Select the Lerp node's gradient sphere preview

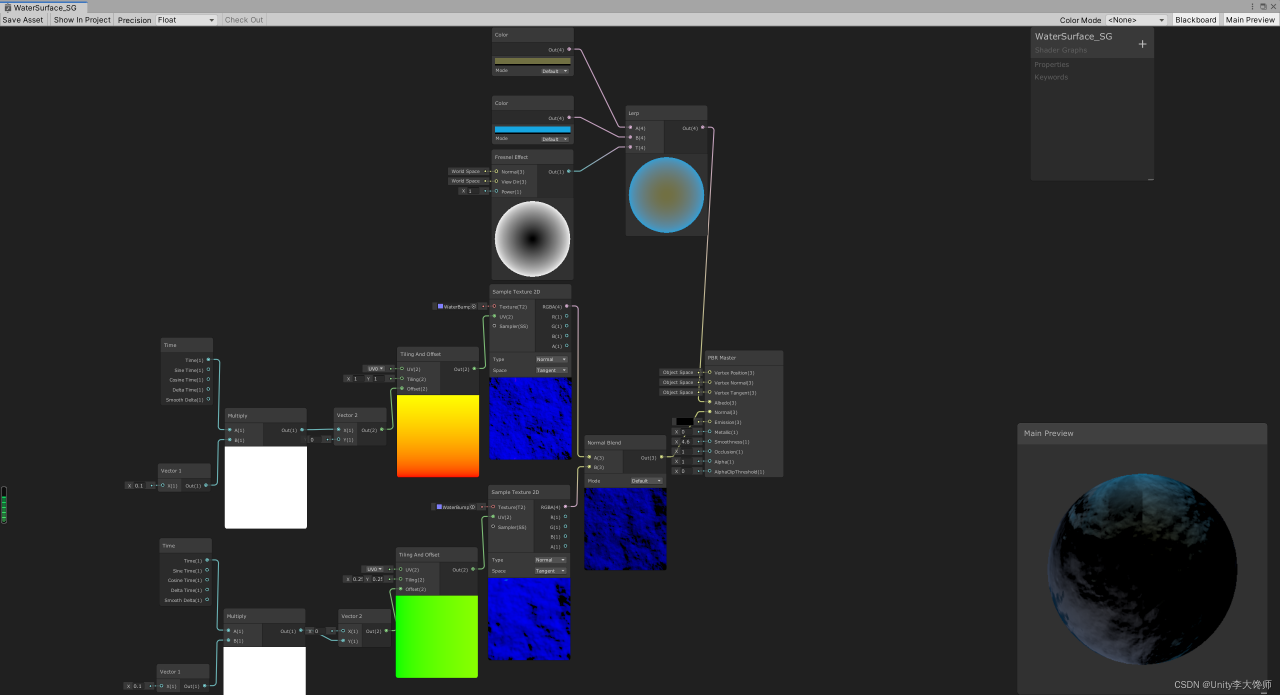click(x=666, y=195)
